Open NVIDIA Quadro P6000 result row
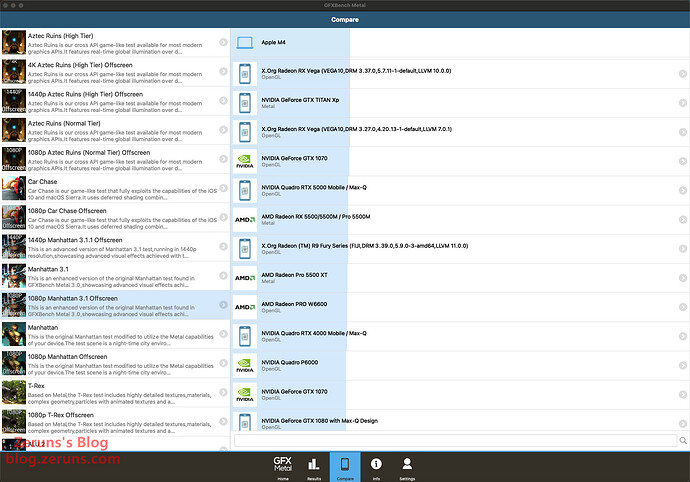This screenshot has height=482, width=690. point(450,364)
